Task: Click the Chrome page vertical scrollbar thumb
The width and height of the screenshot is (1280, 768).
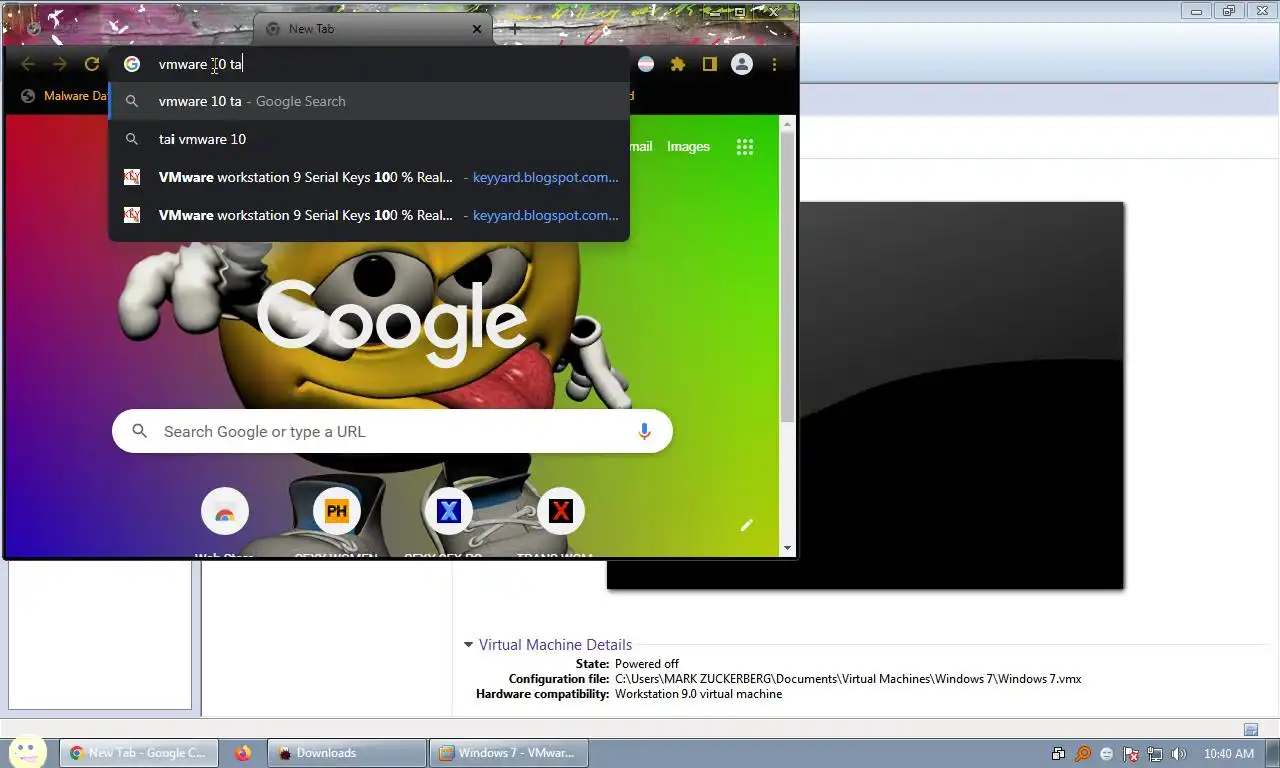Action: pos(788,276)
